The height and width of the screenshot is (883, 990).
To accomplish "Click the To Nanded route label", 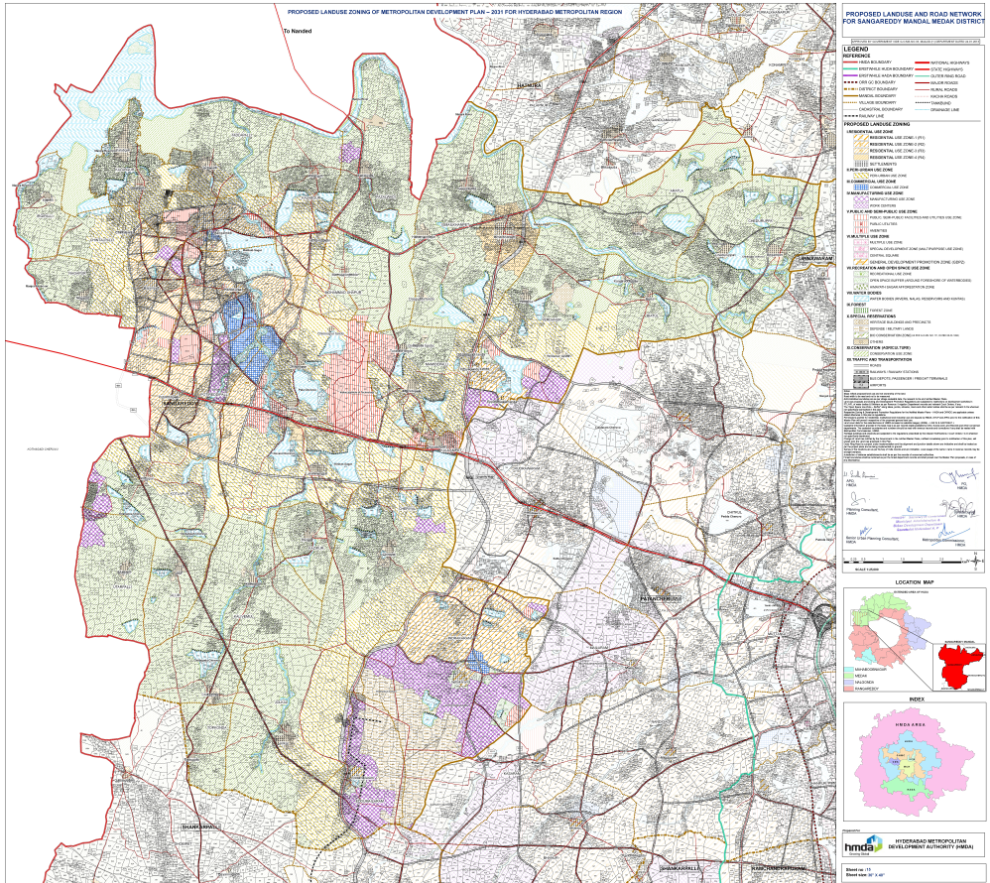I will click(x=297, y=30).
